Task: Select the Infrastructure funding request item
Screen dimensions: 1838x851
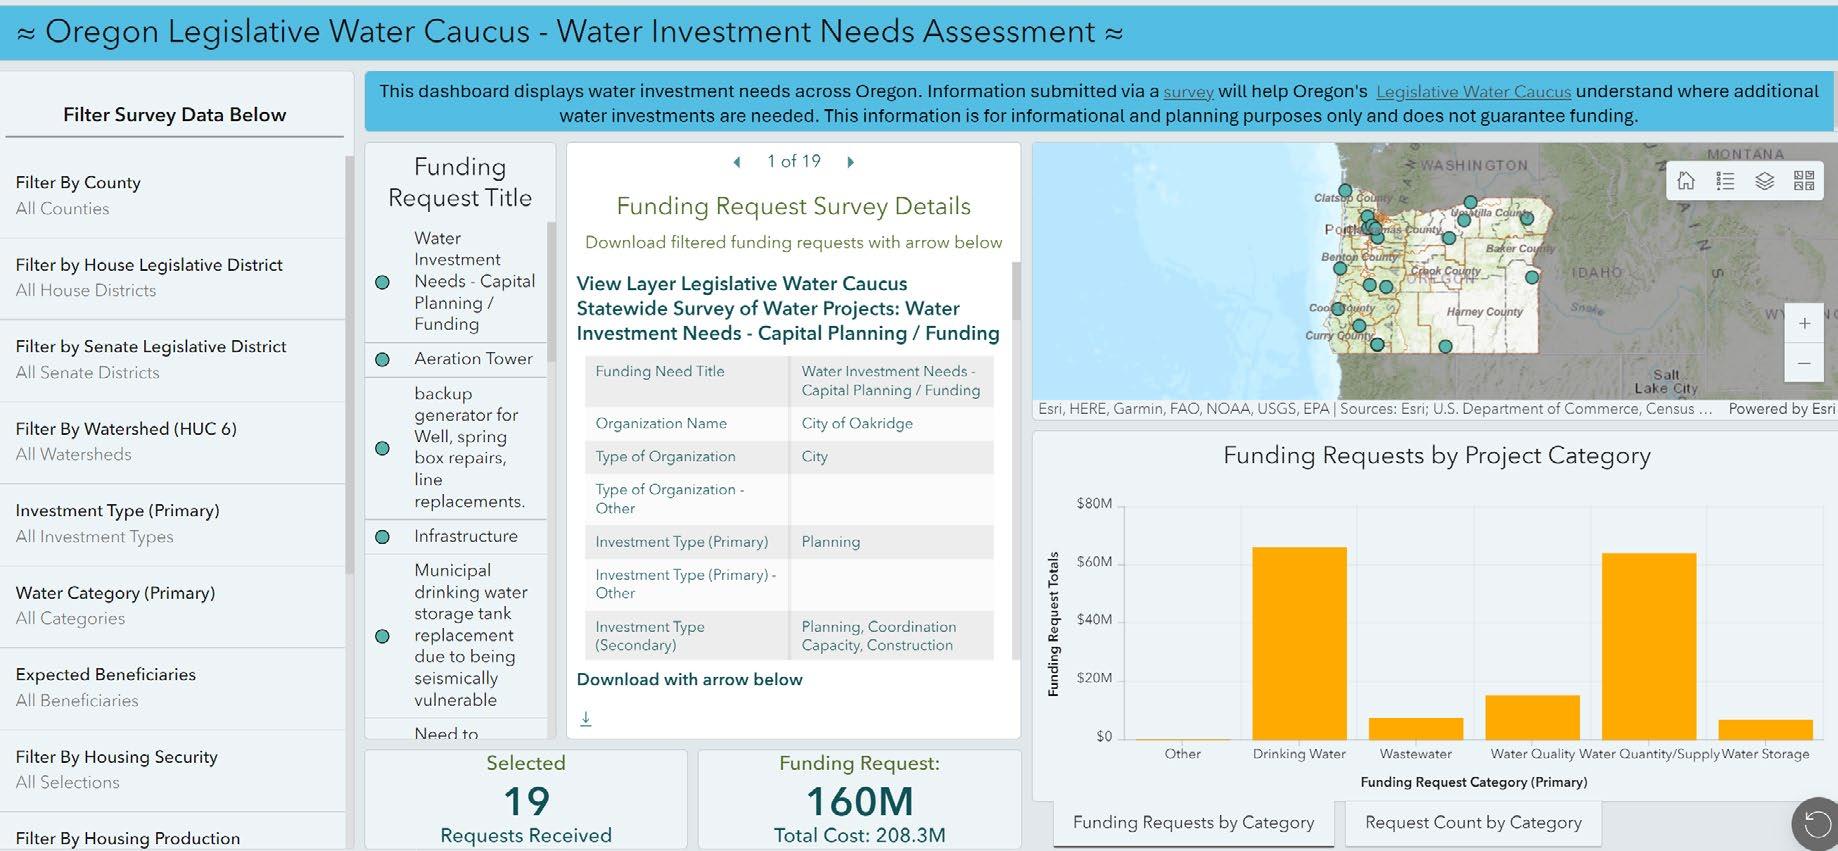Action: tap(465, 536)
